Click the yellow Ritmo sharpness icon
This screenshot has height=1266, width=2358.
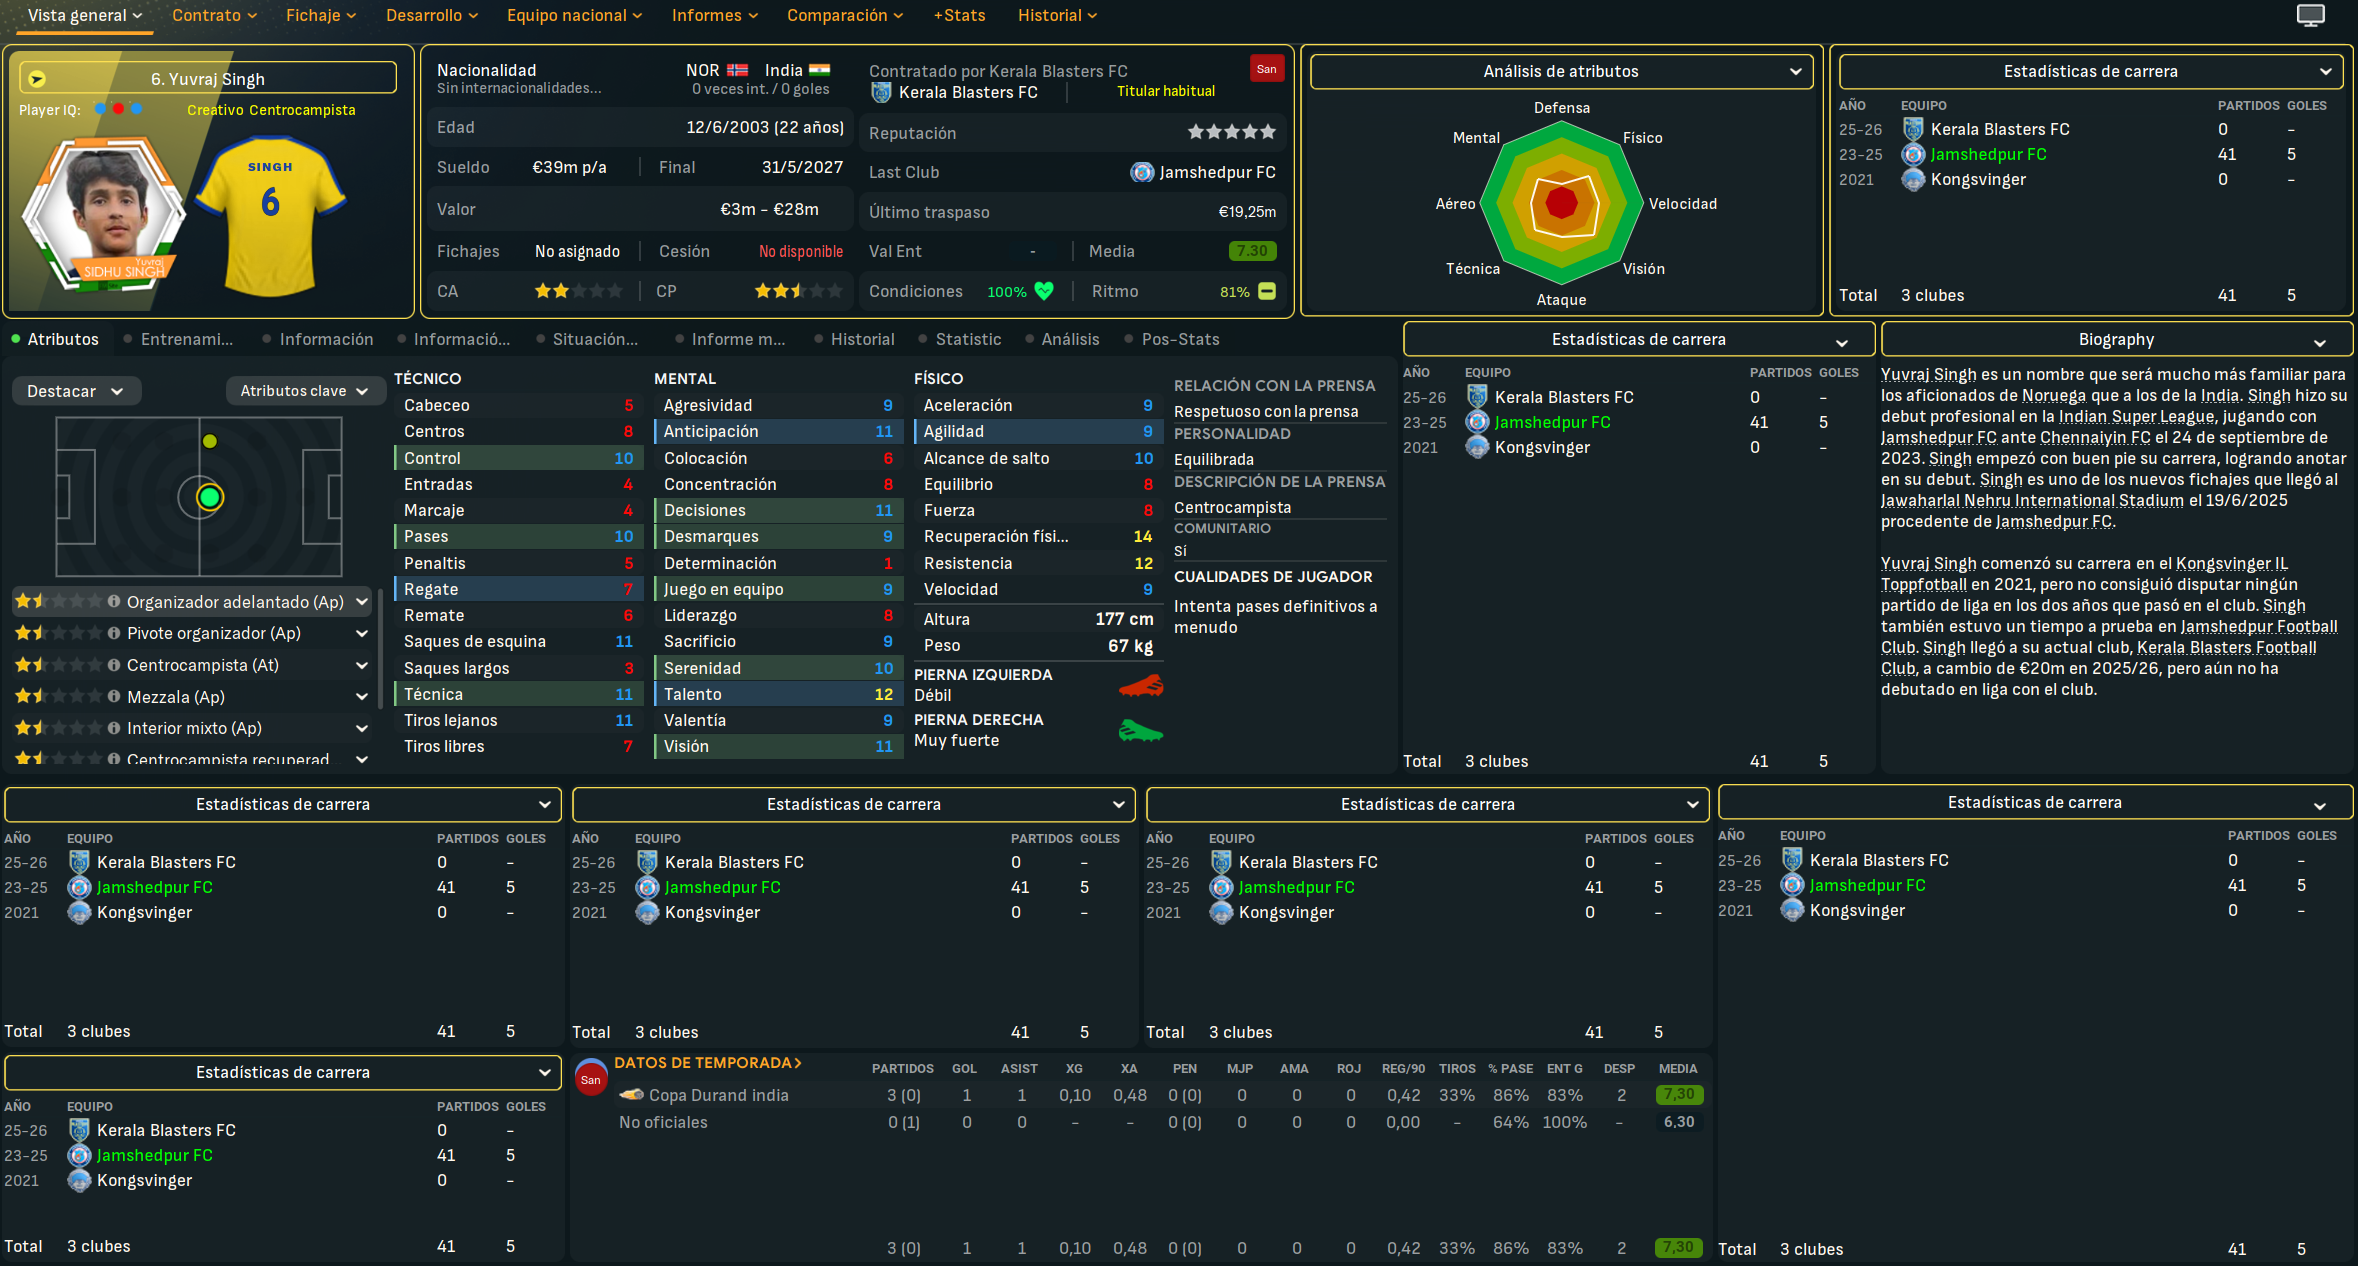coord(1267,291)
